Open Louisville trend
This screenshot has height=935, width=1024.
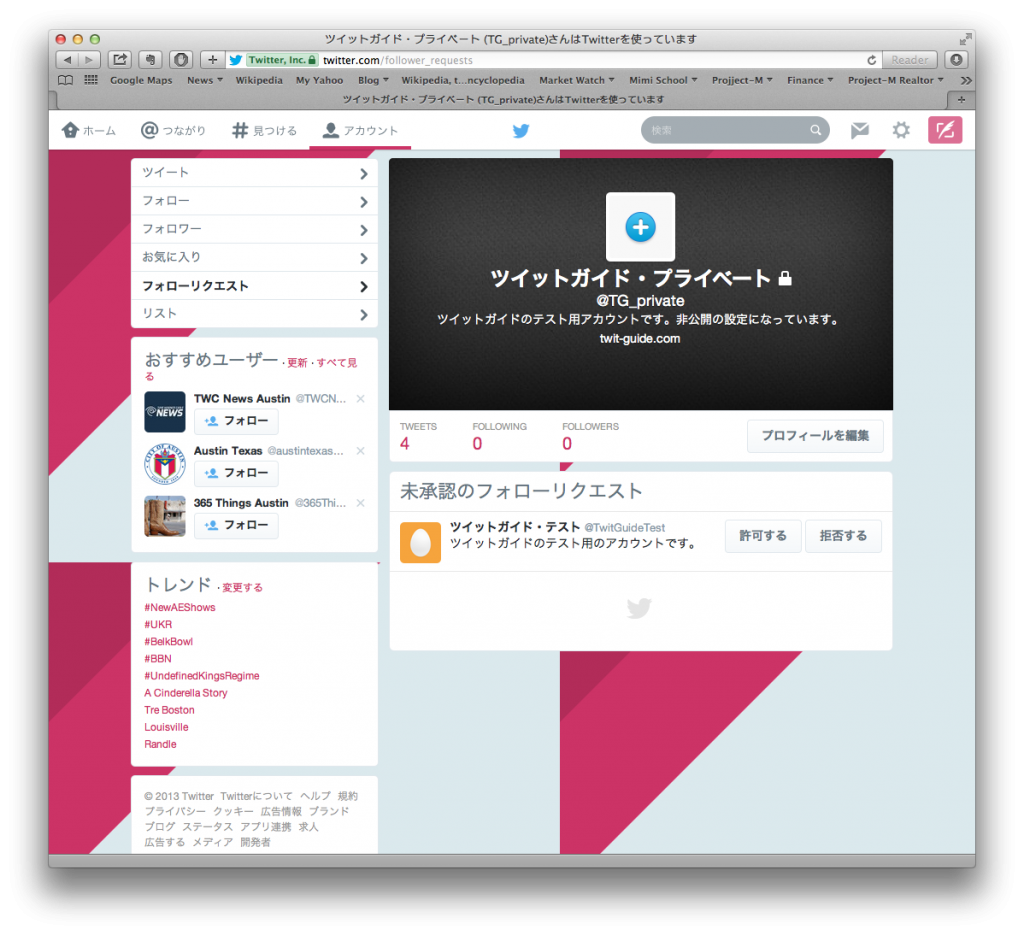coord(166,727)
